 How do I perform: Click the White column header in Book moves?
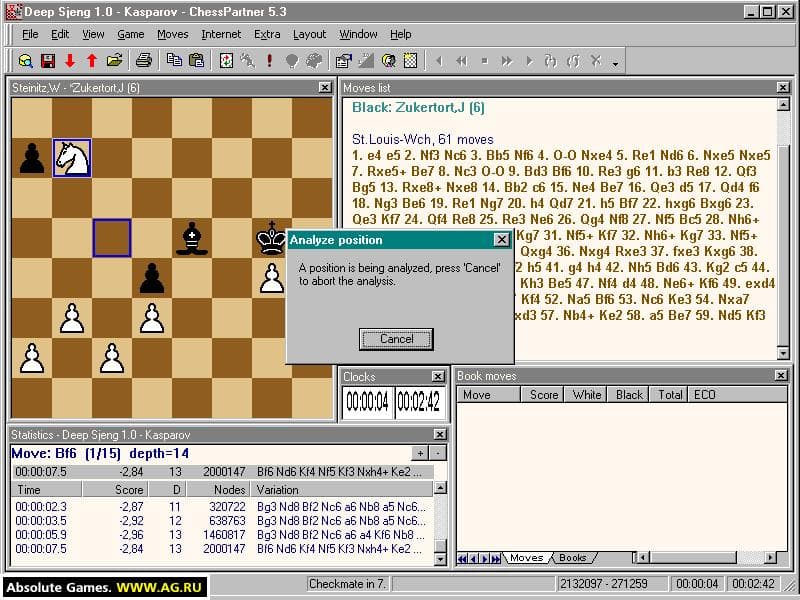(x=586, y=394)
